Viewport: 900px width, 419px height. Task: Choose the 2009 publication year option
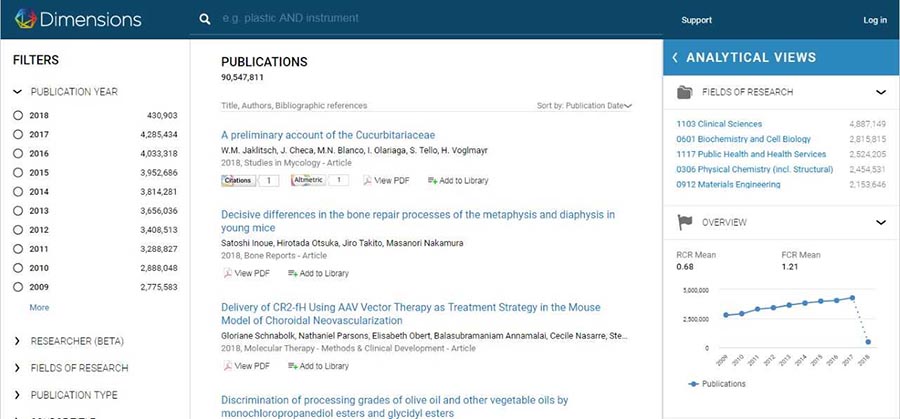pyautogui.click(x=18, y=287)
